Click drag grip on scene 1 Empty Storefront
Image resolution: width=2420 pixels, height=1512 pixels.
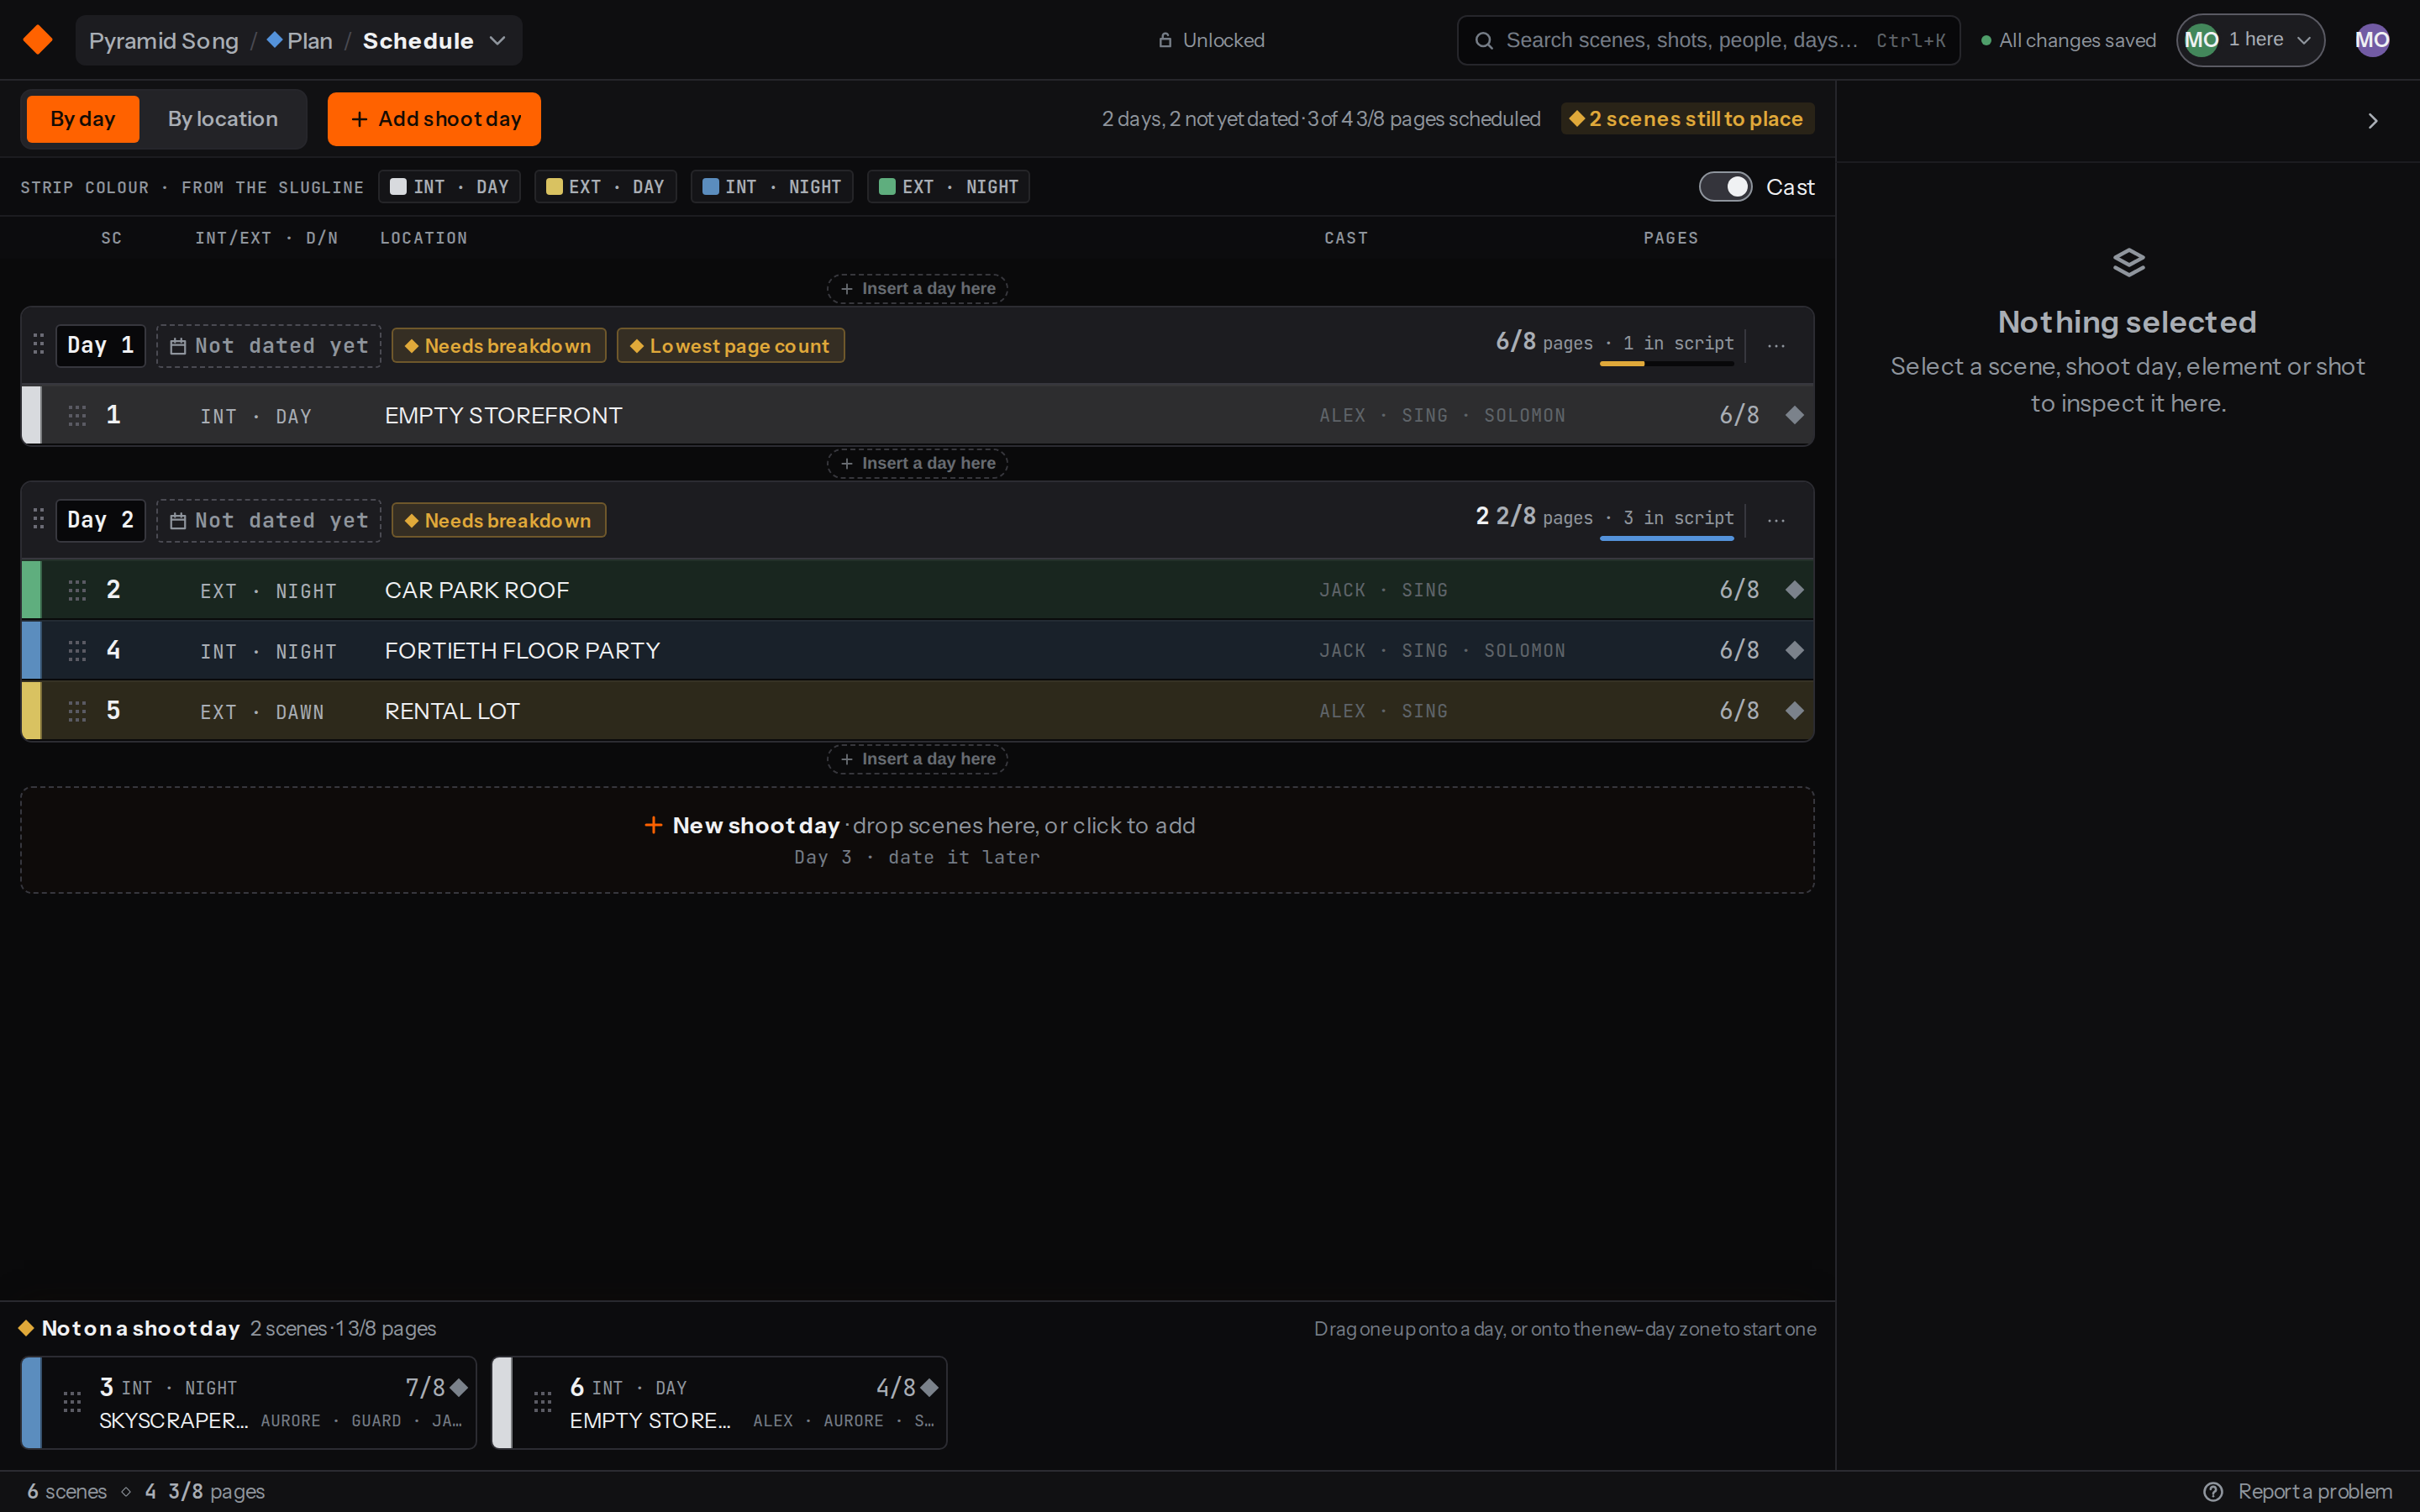click(77, 415)
